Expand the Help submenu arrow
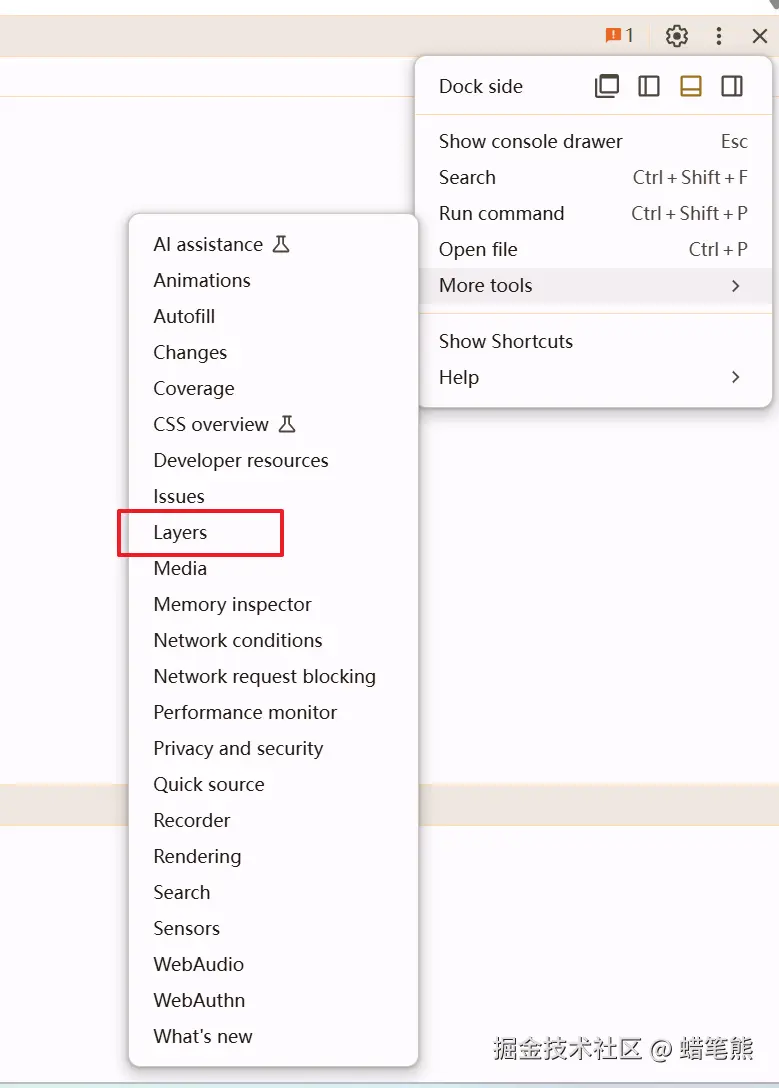This screenshot has height=1088, width=779. 735,377
